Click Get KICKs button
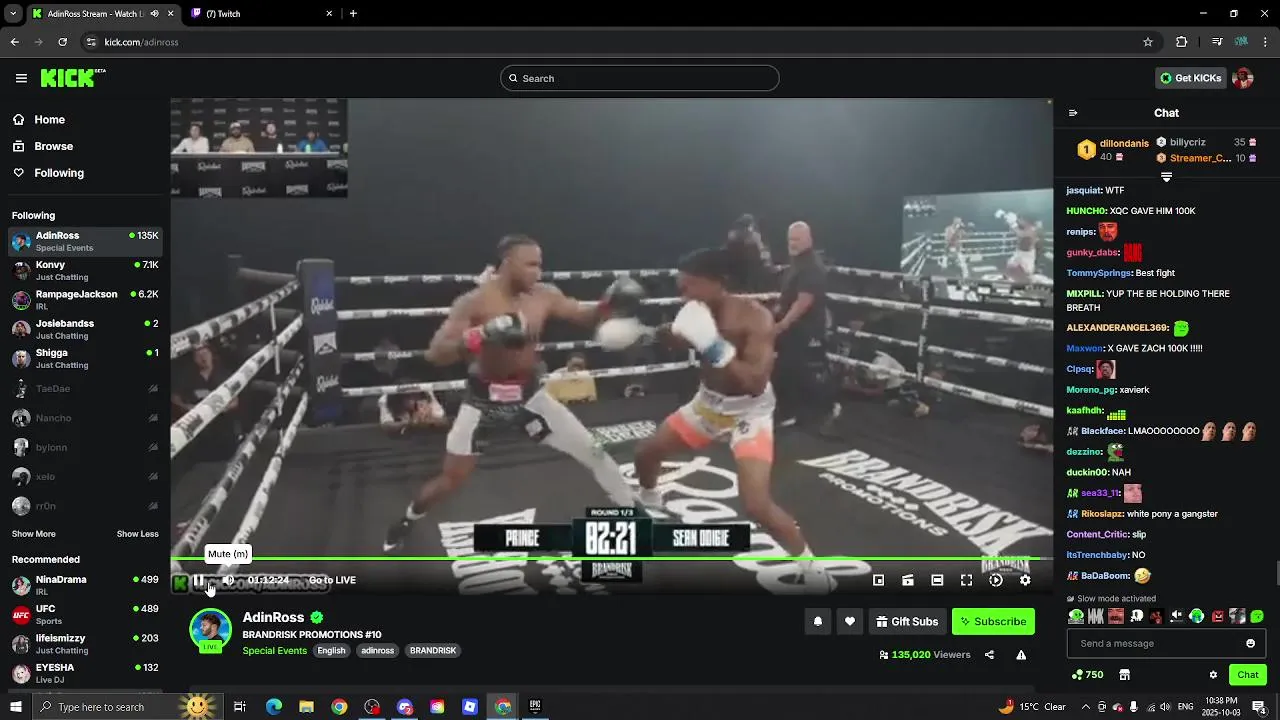The image size is (1280, 720). coord(1190,78)
